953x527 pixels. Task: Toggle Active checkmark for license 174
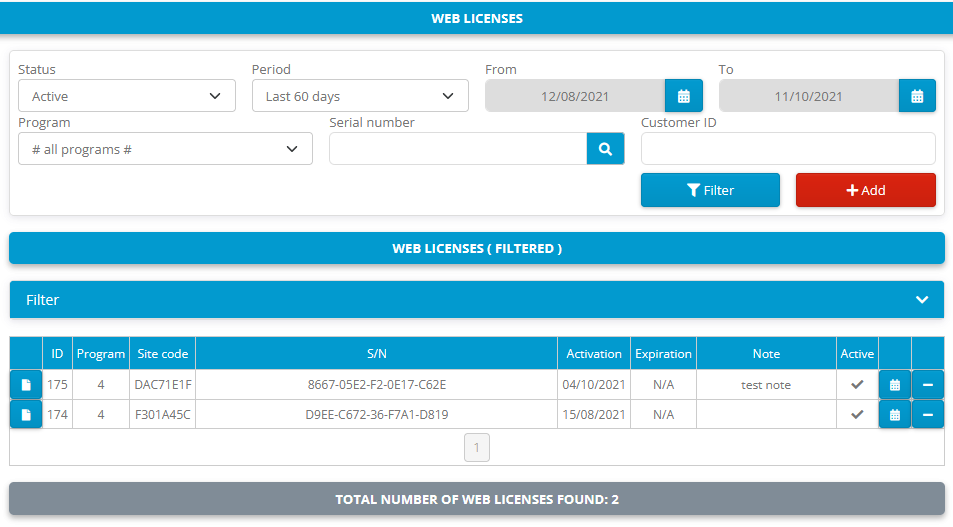pyautogui.click(x=857, y=415)
